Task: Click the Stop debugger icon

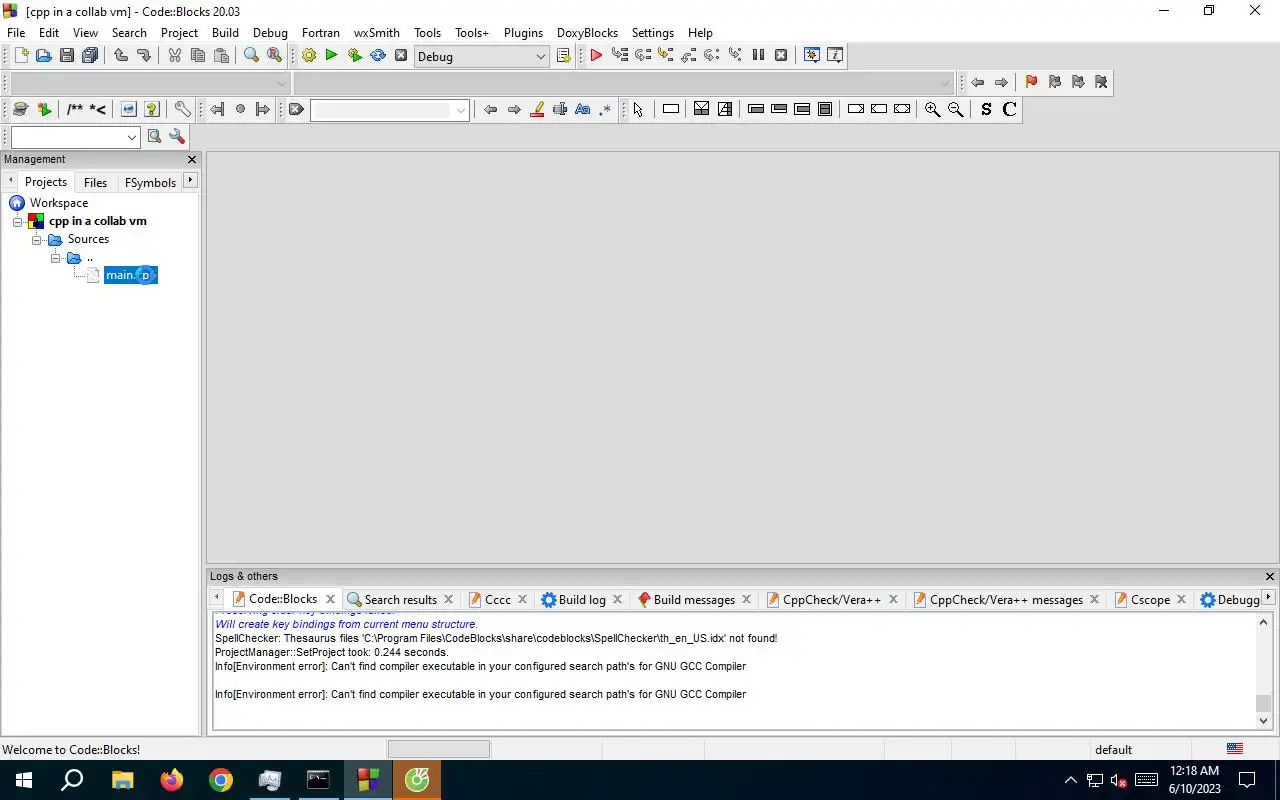Action: pyautogui.click(x=781, y=56)
